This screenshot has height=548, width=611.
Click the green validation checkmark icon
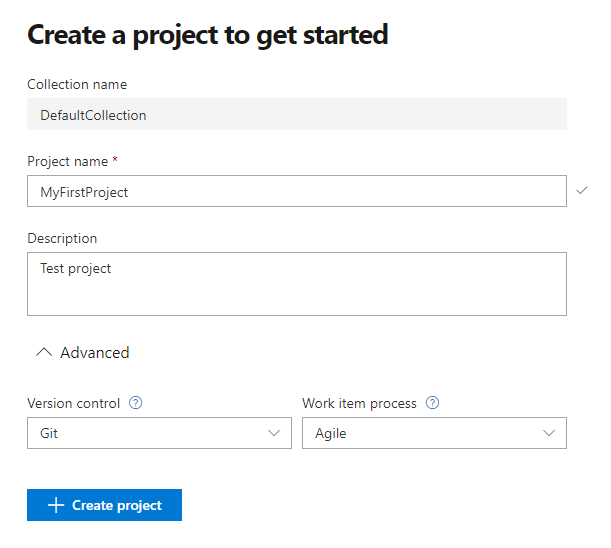[x=583, y=190]
